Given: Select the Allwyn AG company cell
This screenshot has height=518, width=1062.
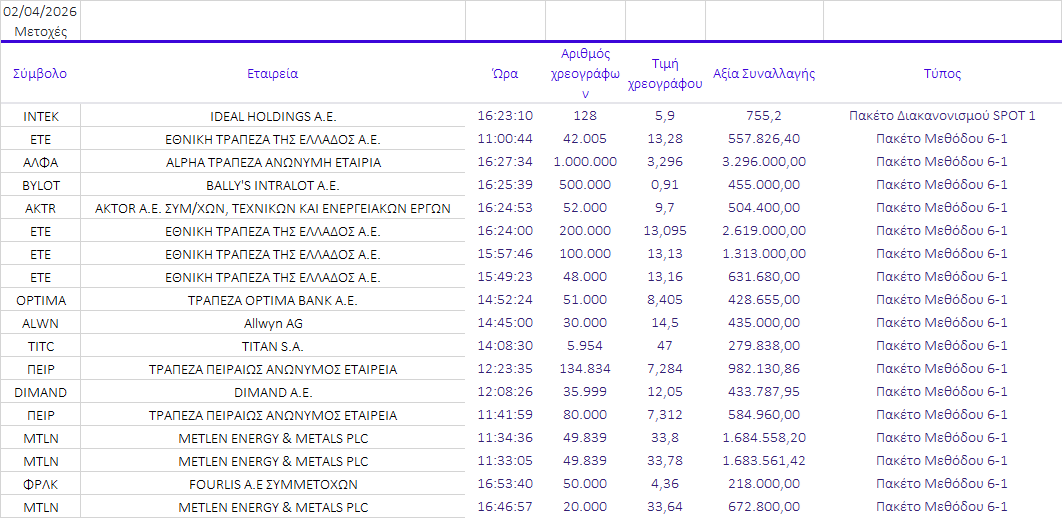Looking at the screenshot, I should [272, 323].
